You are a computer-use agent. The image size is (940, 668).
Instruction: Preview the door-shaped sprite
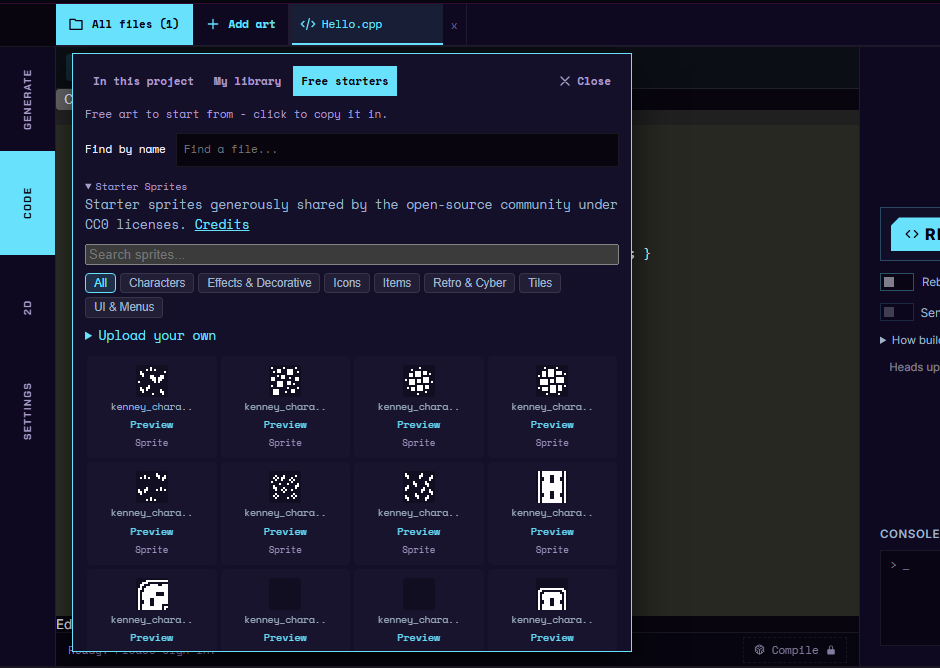pos(552,532)
